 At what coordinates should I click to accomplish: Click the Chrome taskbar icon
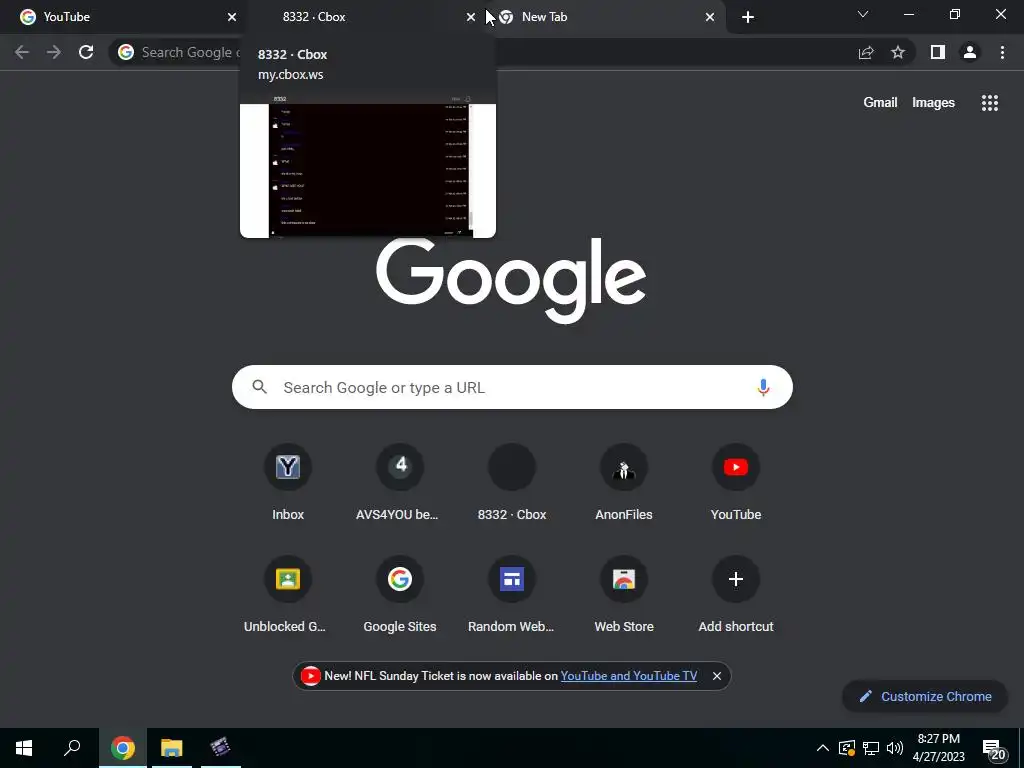pos(123,748)
